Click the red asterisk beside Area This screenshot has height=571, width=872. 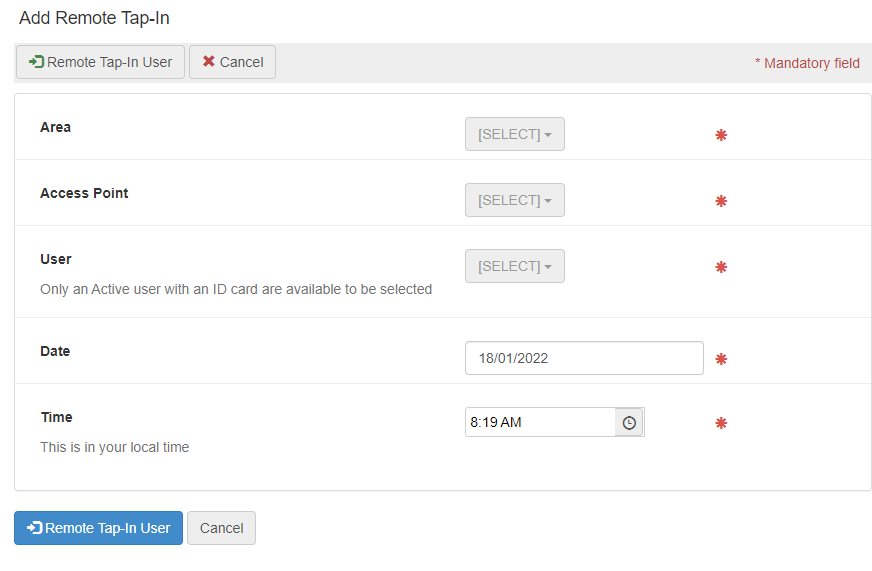[721, 135]
